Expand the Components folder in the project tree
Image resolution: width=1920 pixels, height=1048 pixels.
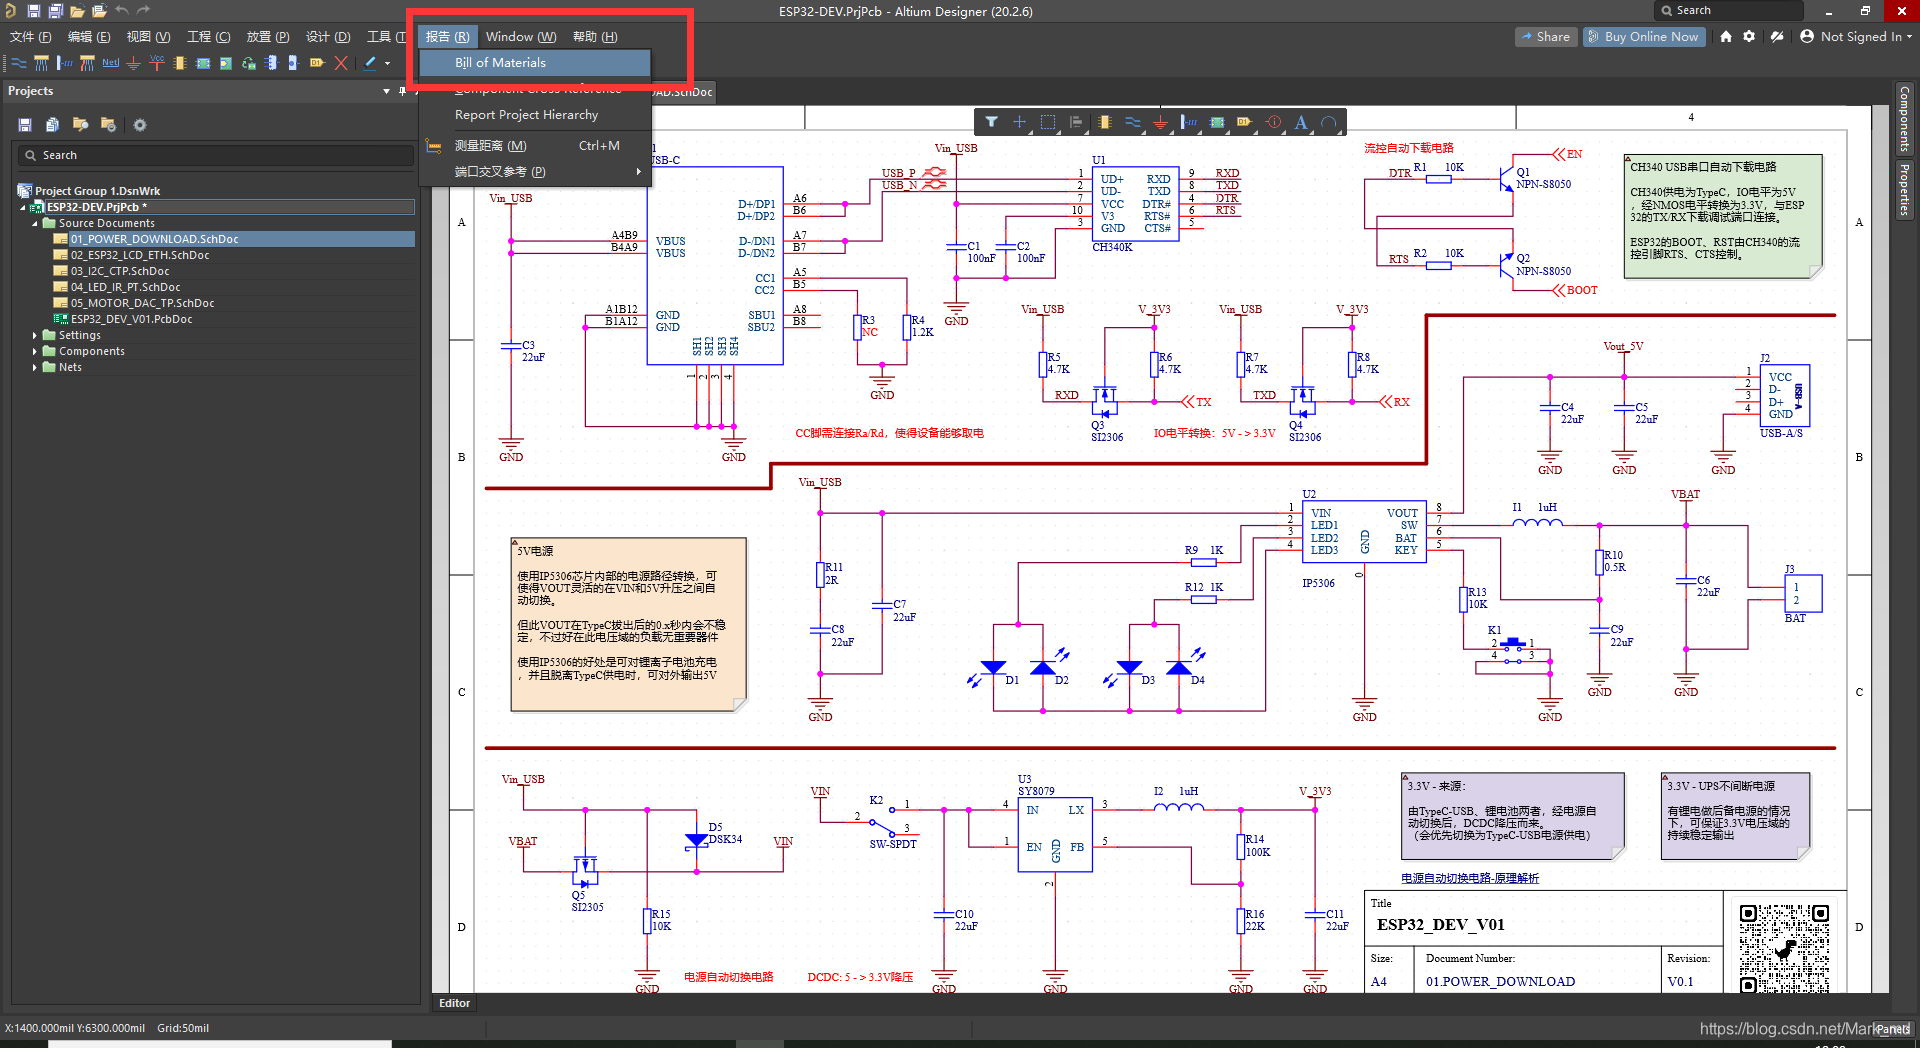35,352
